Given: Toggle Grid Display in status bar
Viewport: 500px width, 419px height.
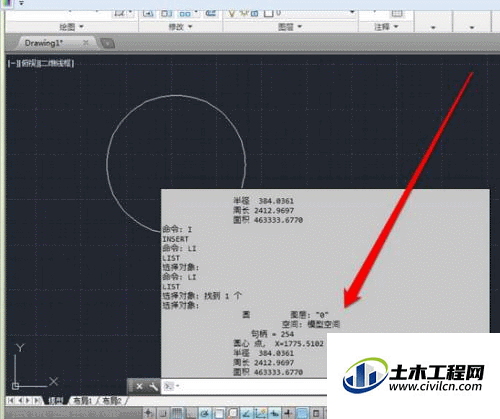Looking at the screenshot, I should (x=177, y=413).
